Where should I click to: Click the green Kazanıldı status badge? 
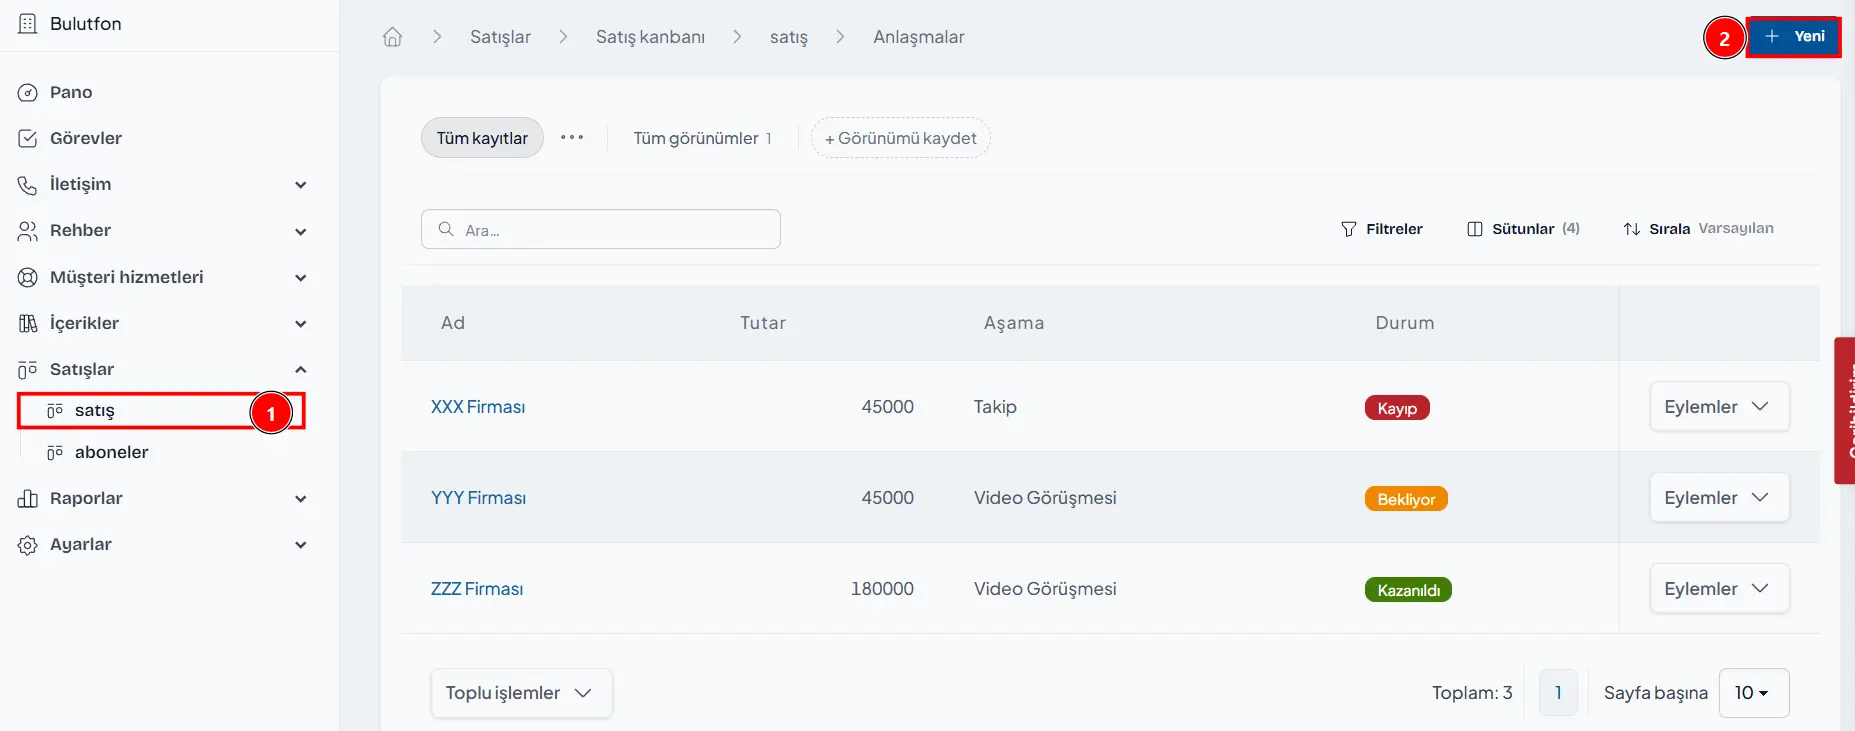click(x=1408, y=590)
